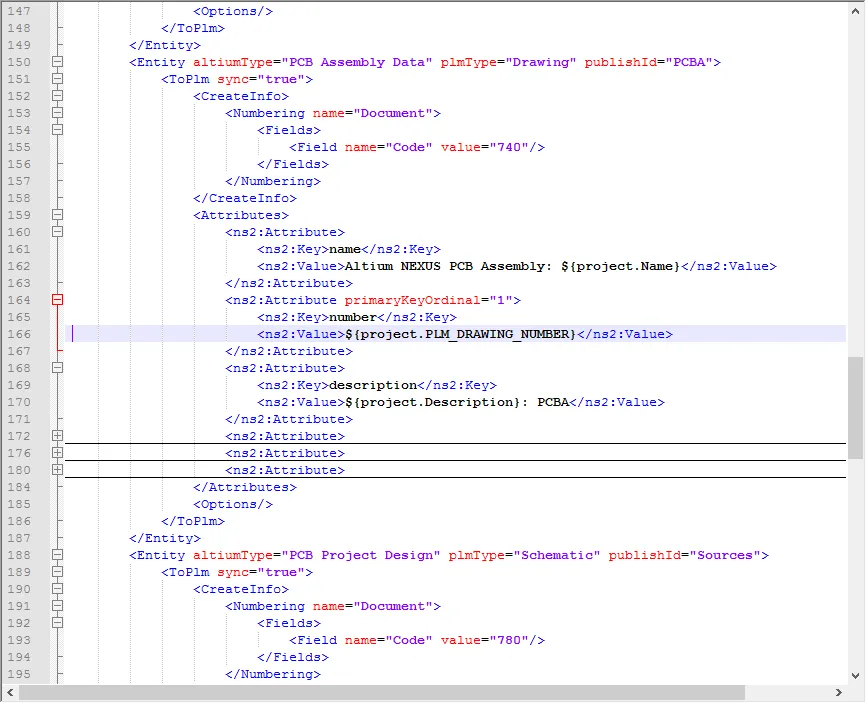Click the key text "number" on line 165

(x=353, y=317)
